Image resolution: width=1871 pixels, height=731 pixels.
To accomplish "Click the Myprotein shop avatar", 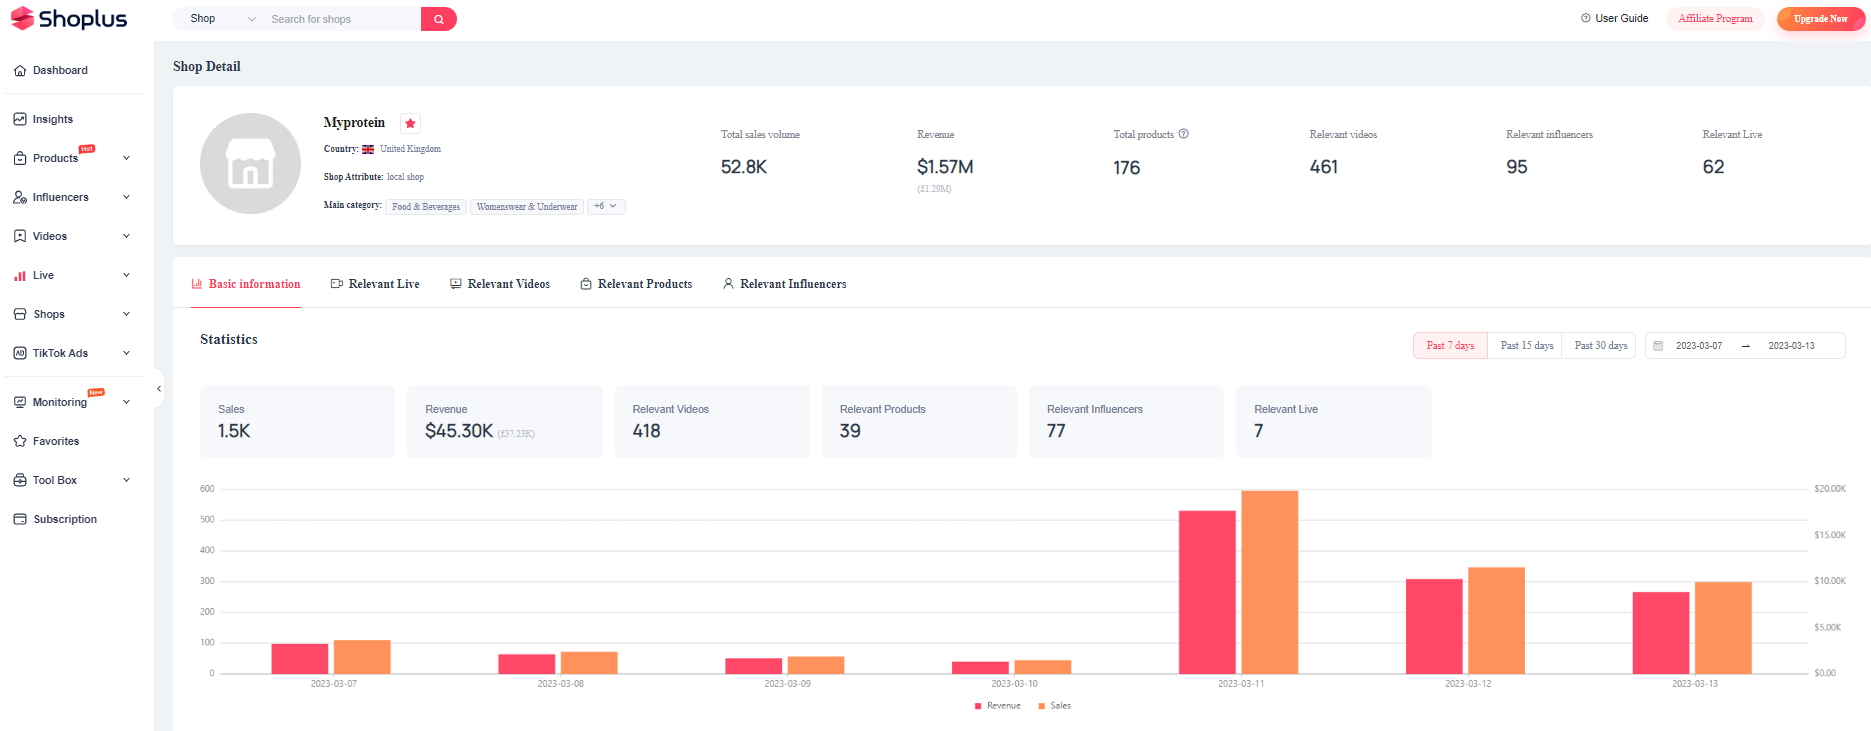I will click(250, 163).
